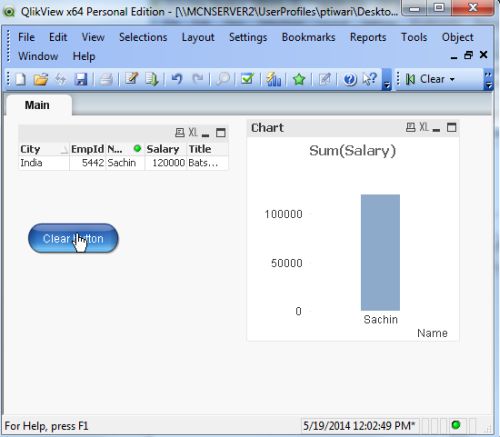Undo the last layout change

177,79
